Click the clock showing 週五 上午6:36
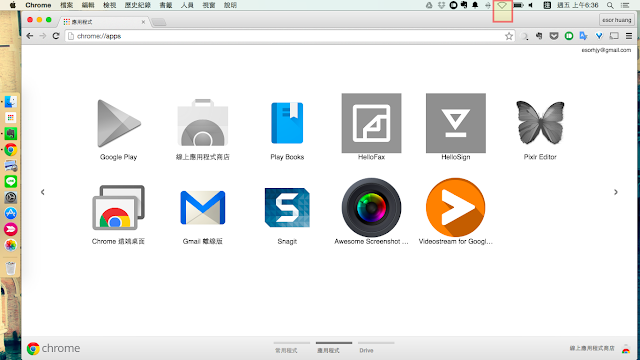Screen dimensions: 640x360 (x=578, y=5)
